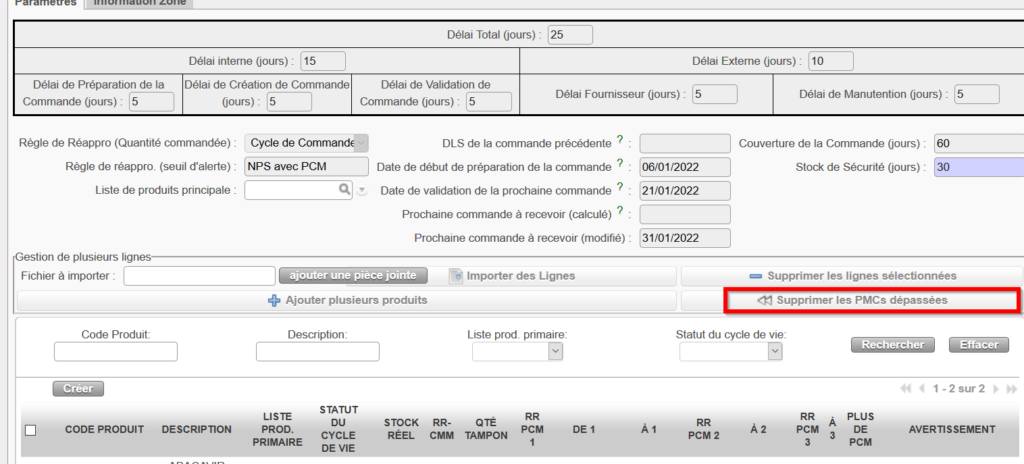Click the Délai Externe (jours) field
This screenshot has width=1024, height=464.
(831, 61)
